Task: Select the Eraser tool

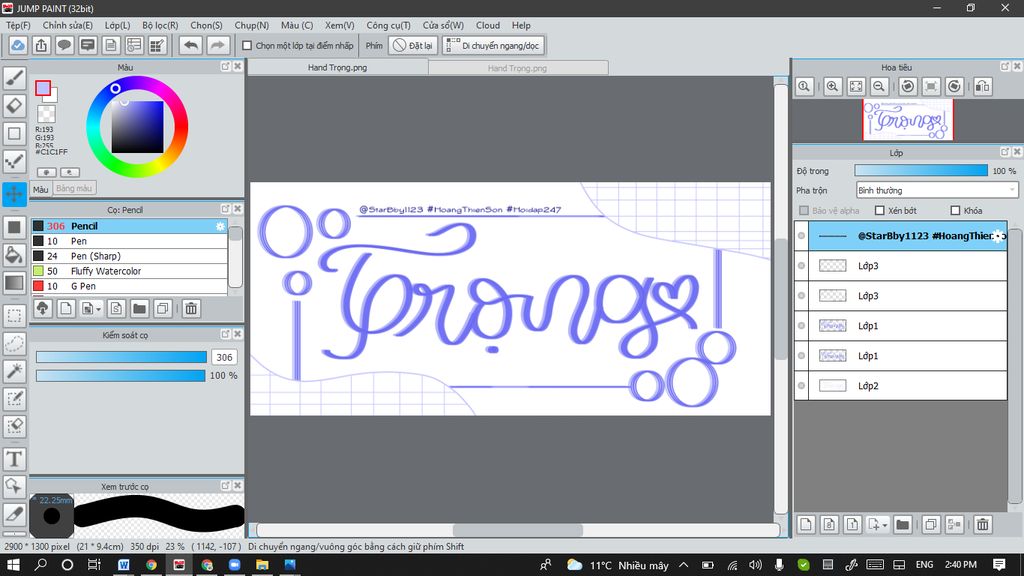Action: (14, 105)
